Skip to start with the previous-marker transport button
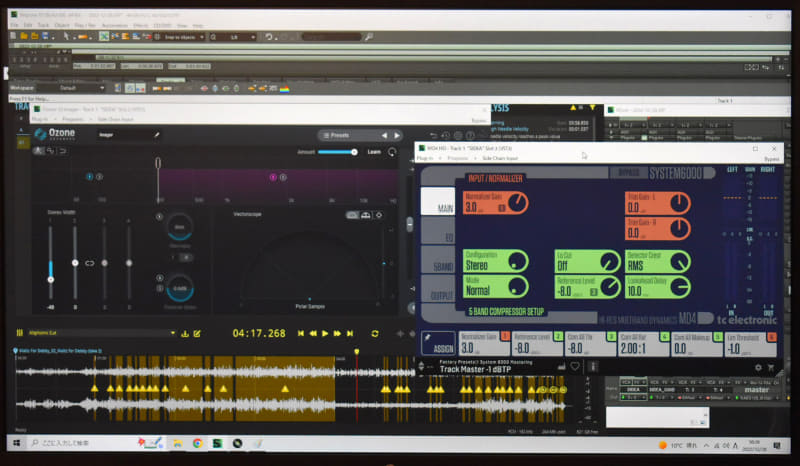The image size is (800, 466). pyautogui.click(x=301, y=333)
